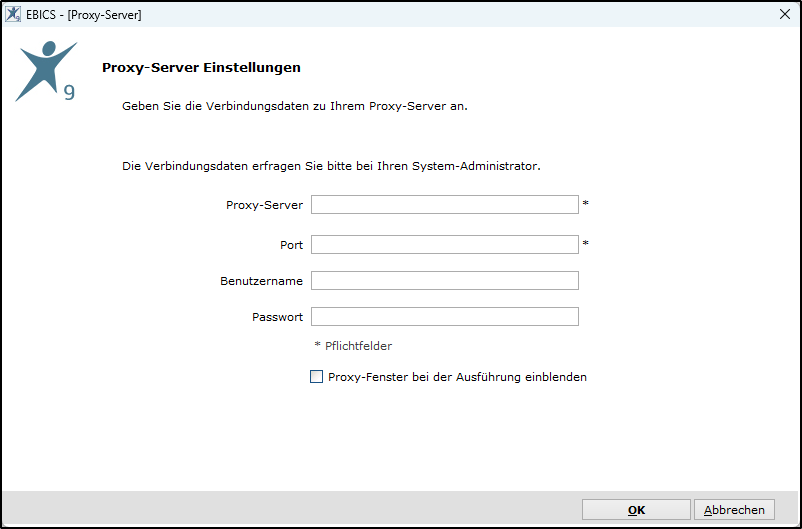Click the 'Benutzername' label

point(261,281)
